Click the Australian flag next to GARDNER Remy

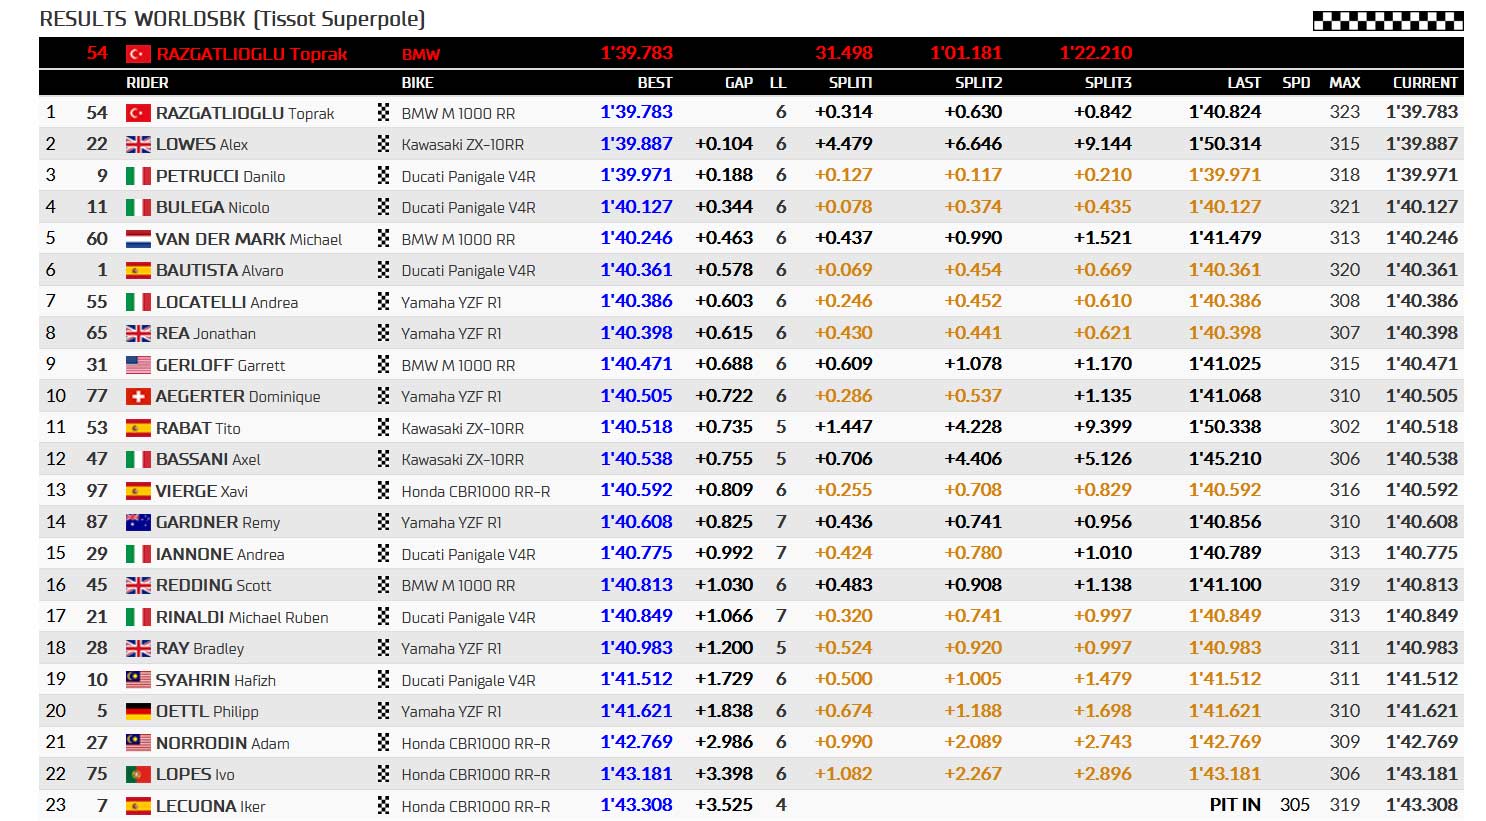point(138,522)
